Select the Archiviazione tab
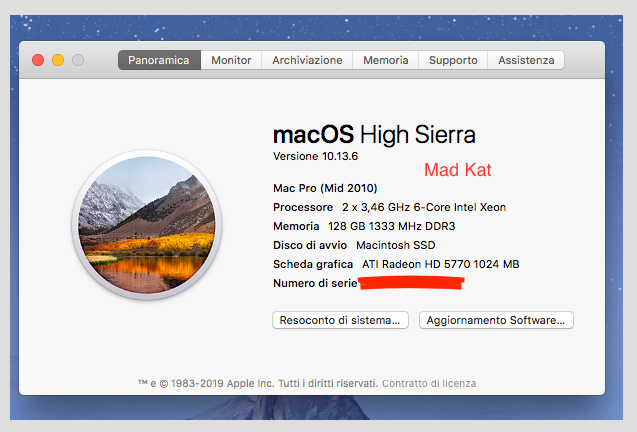The width and height of the screenshot is (637, 432). [x=307, y=60]
